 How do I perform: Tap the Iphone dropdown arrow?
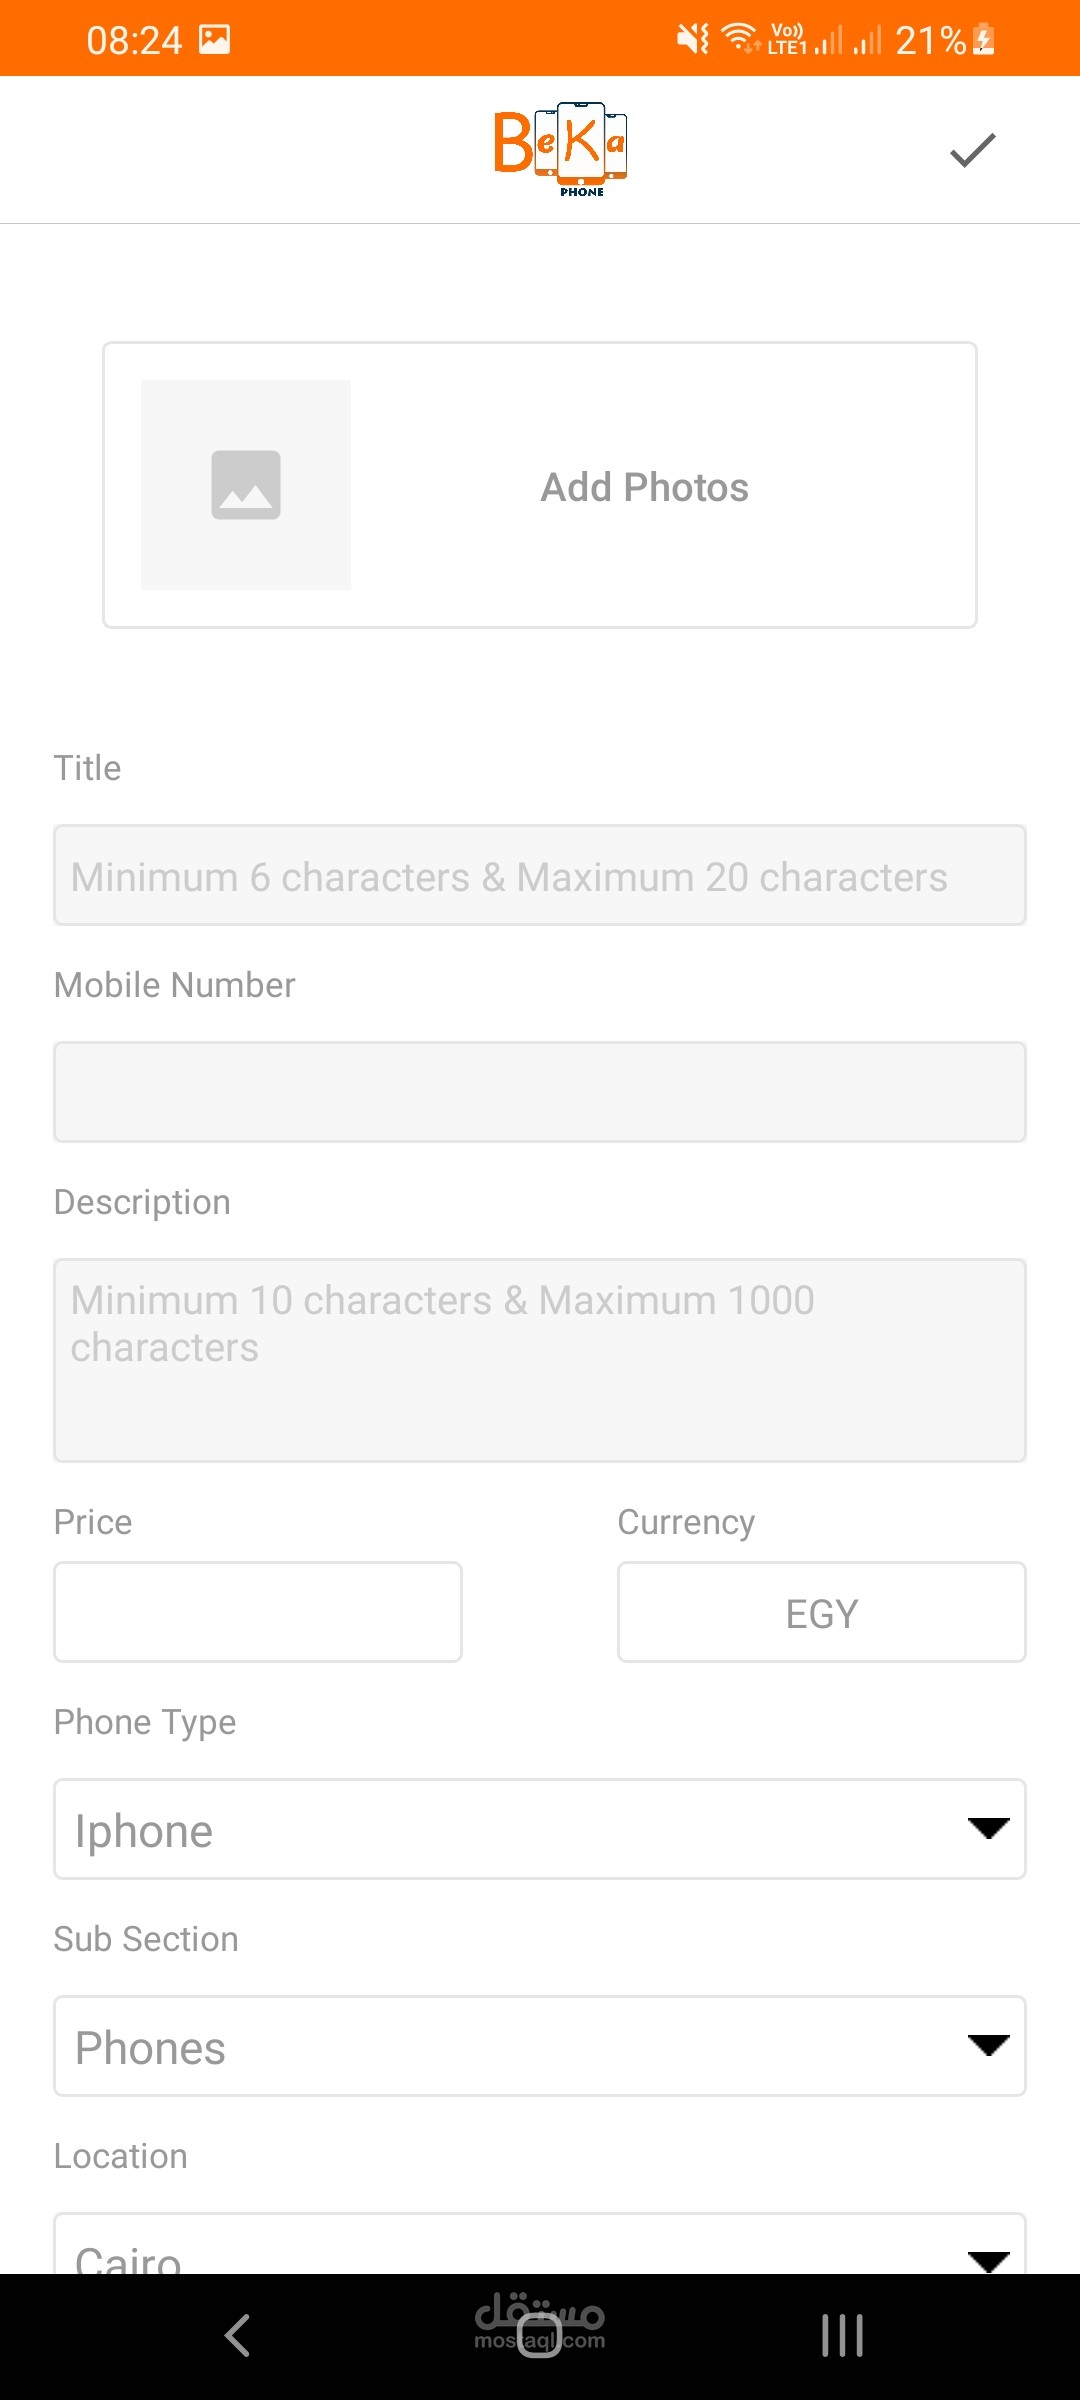pyautogui.click(x=988, y=1829)
